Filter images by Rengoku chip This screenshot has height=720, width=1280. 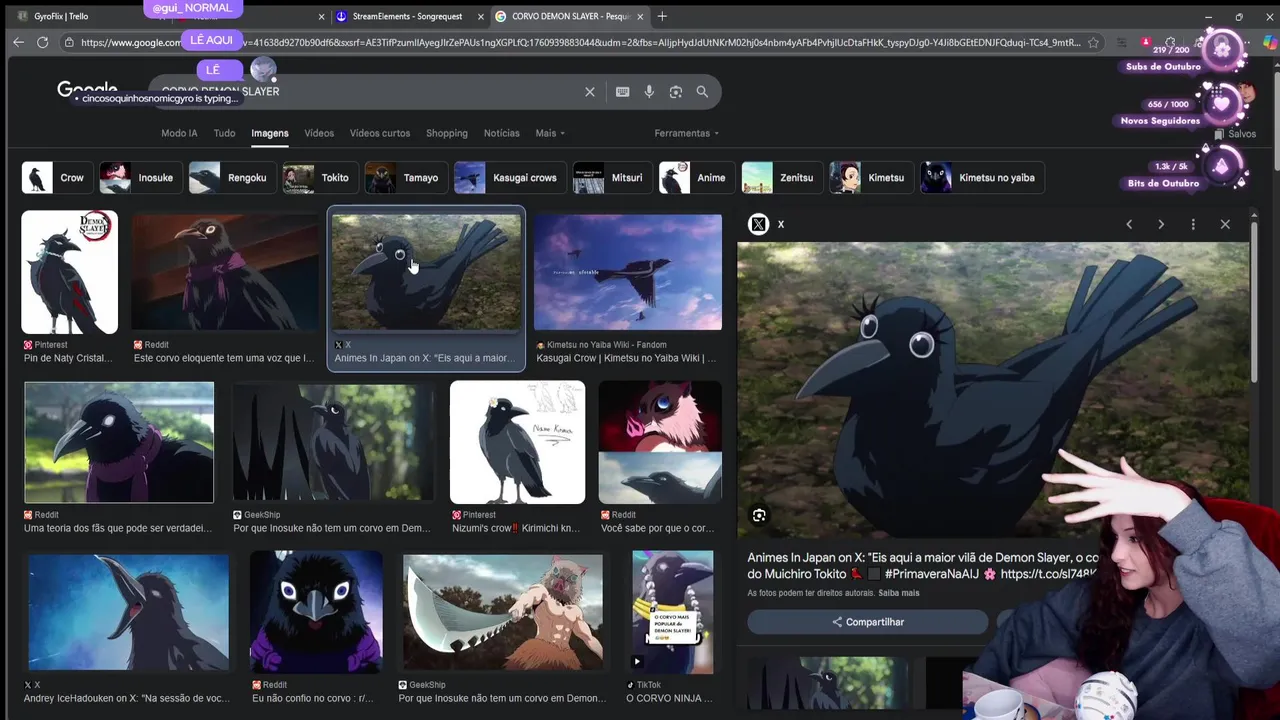pyautogui.click(x=232, y=178)
